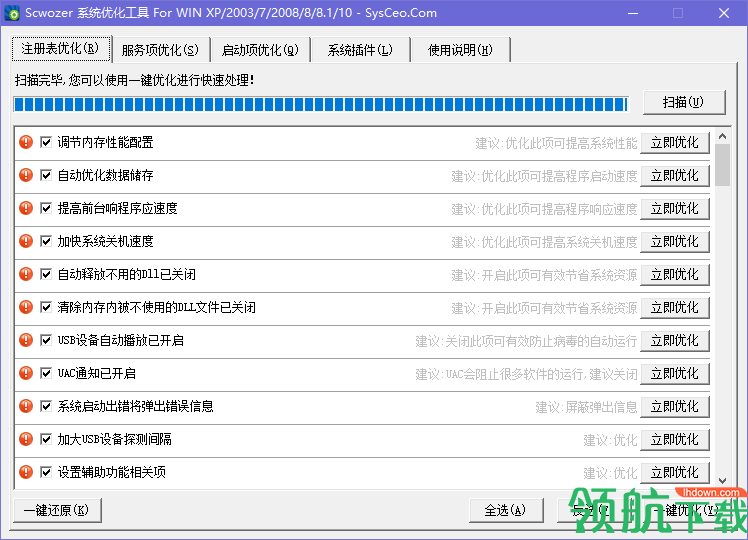Open the 系统插件(L) tab
This screenshot has height=540, width=748.
click(361, 50)
